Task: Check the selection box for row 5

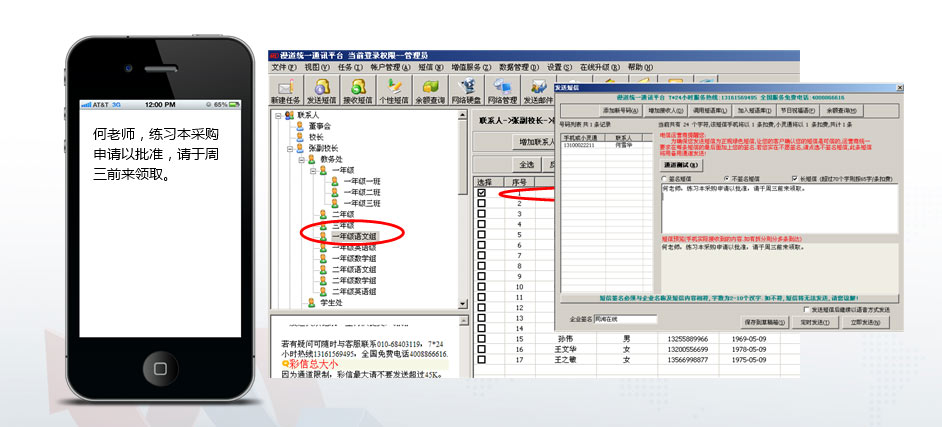Action: (x=482, y=236)
